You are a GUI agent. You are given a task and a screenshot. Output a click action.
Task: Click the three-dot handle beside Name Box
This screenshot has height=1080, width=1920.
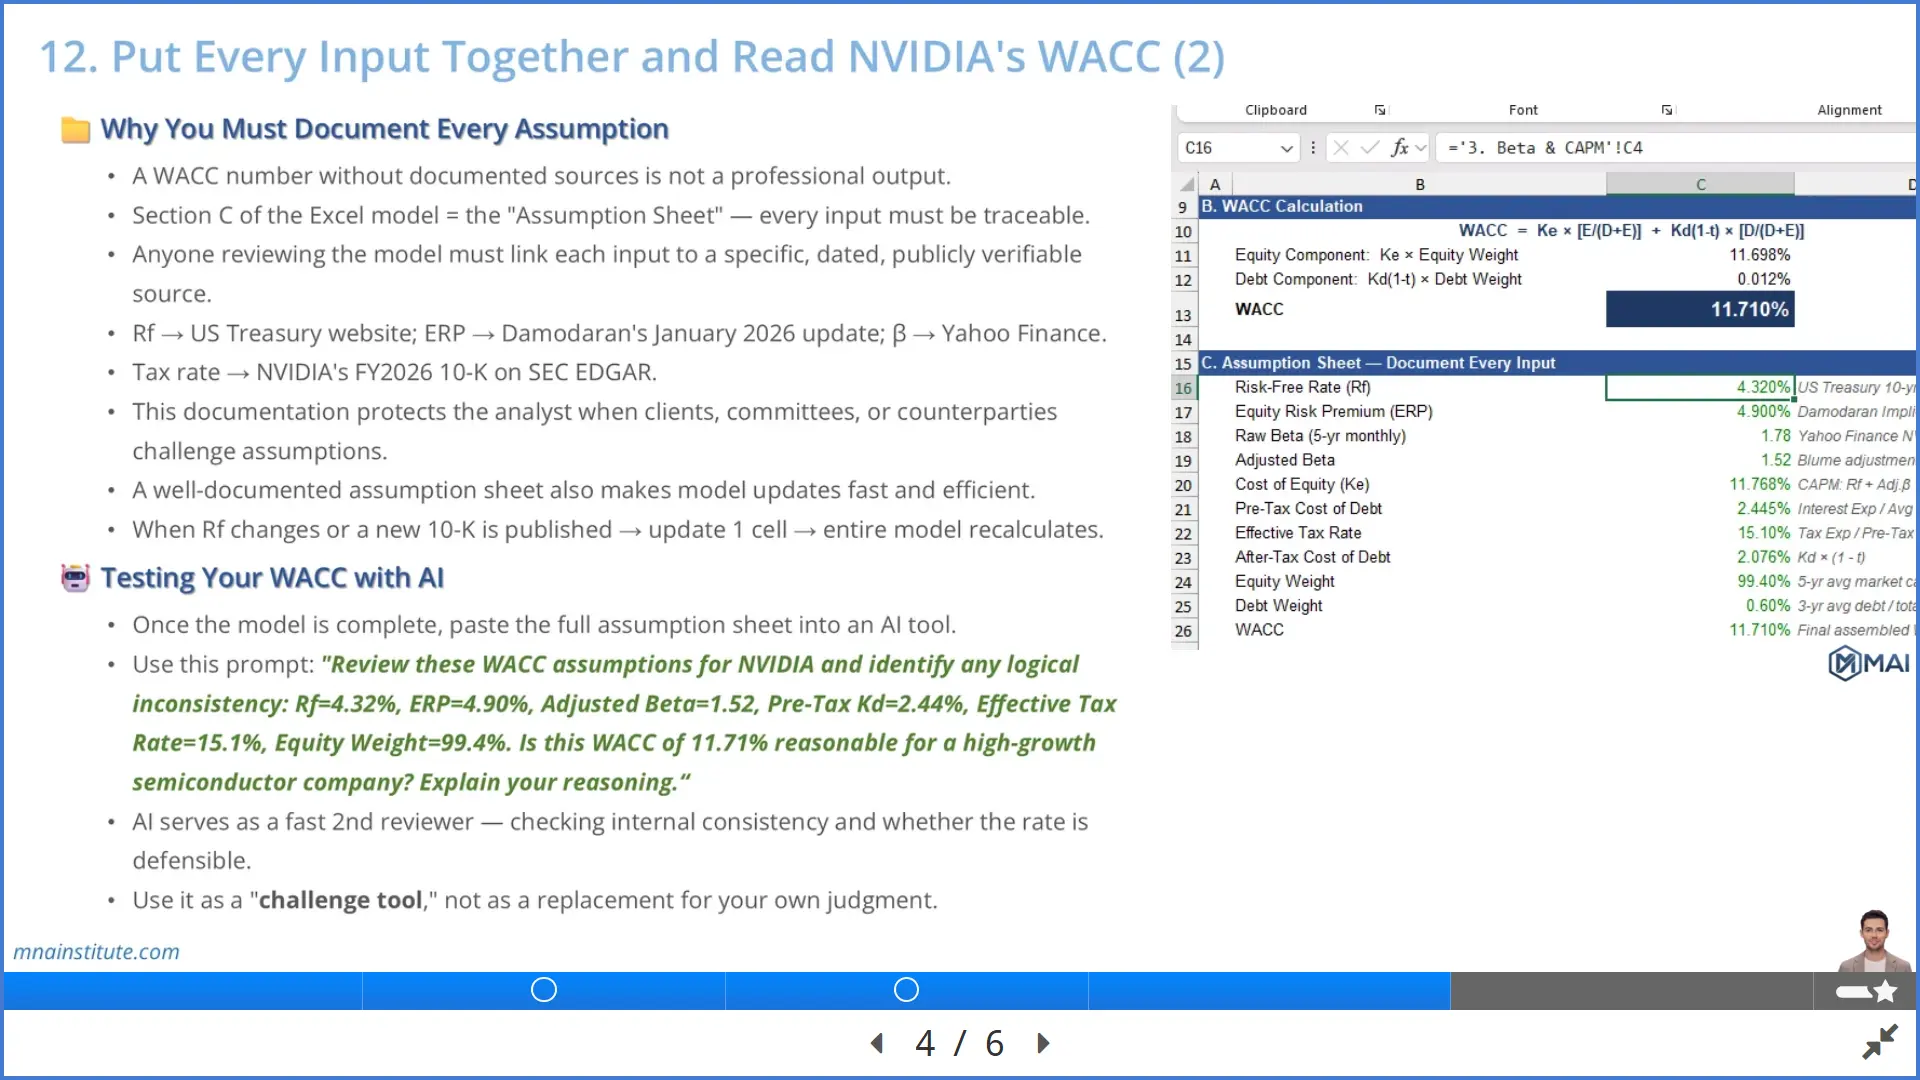(x=1313, y=148)
